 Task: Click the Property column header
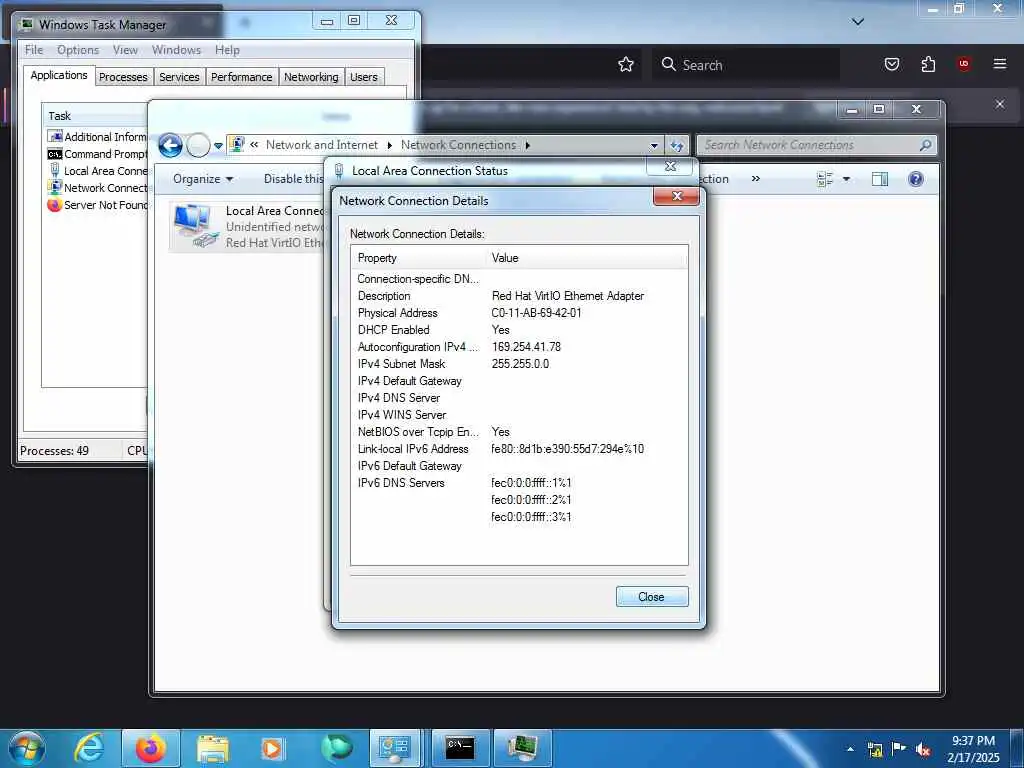pos(419,258)
